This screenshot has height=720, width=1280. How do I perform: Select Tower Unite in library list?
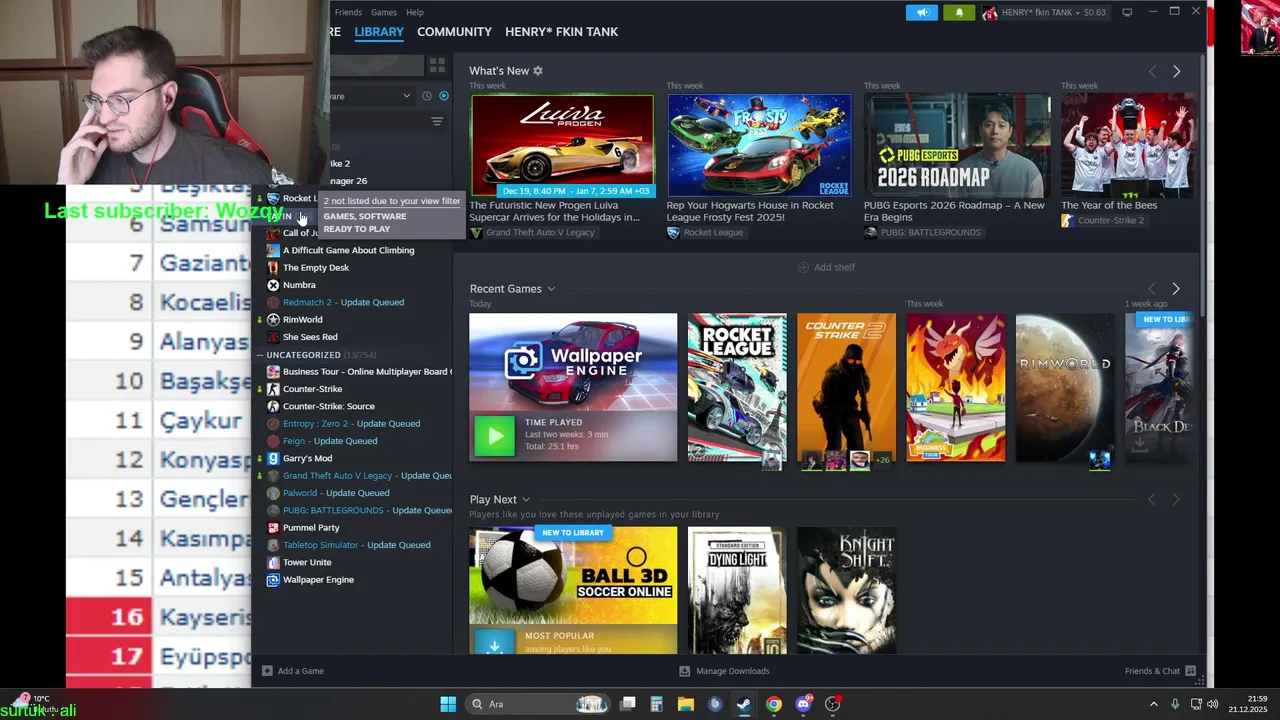pyautogui.click(x=307, y=562)
